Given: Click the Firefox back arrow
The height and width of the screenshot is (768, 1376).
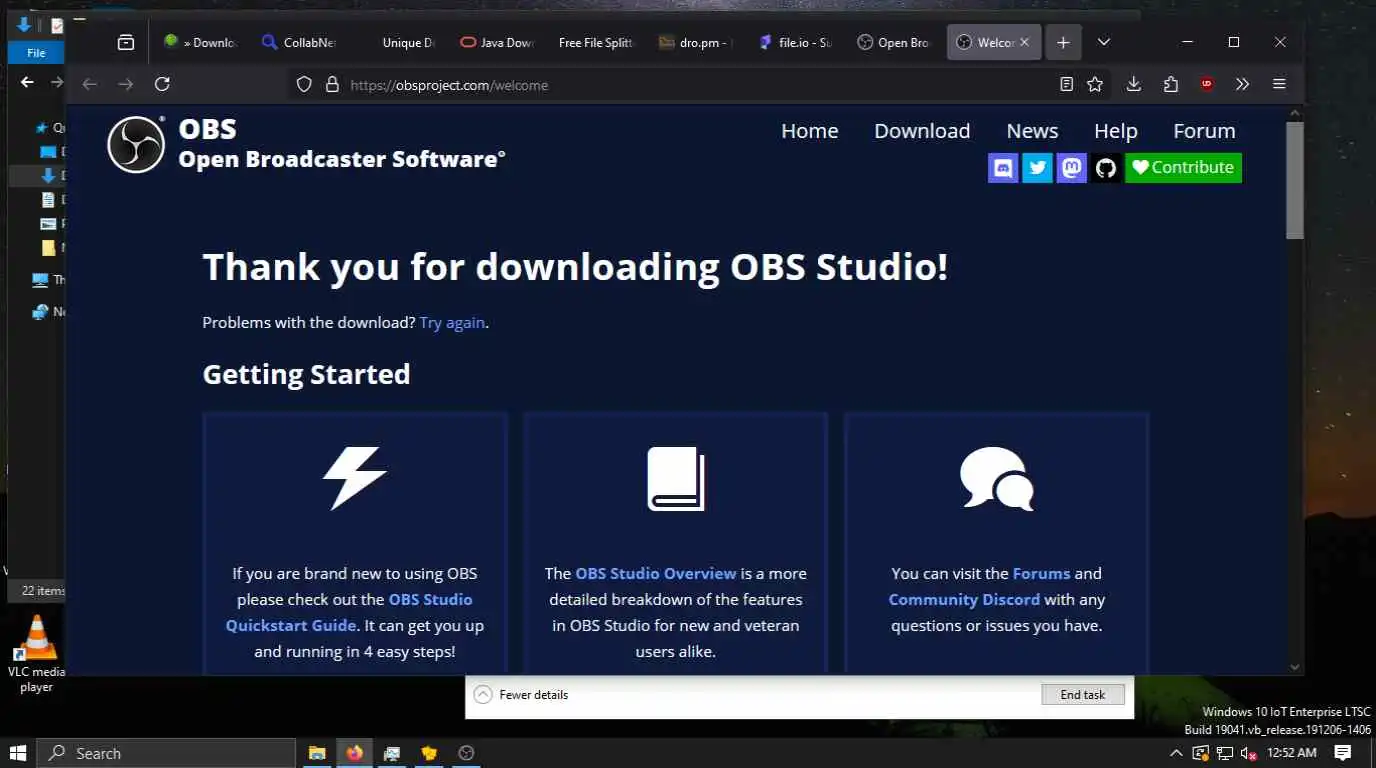Looking at the screenshot, I should (x=90, y=85).
